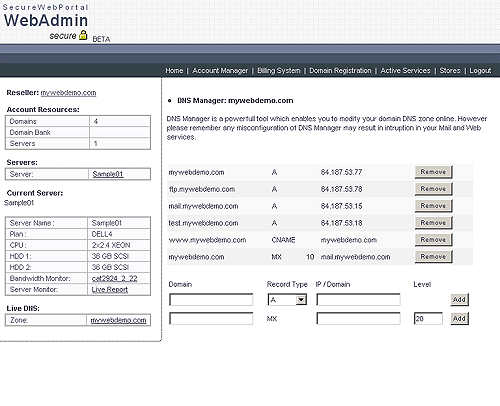The image size is (500, 406).
Task: Remove the www.mywebdemo.com CNAME record
Action: click(x=433, y=240)
